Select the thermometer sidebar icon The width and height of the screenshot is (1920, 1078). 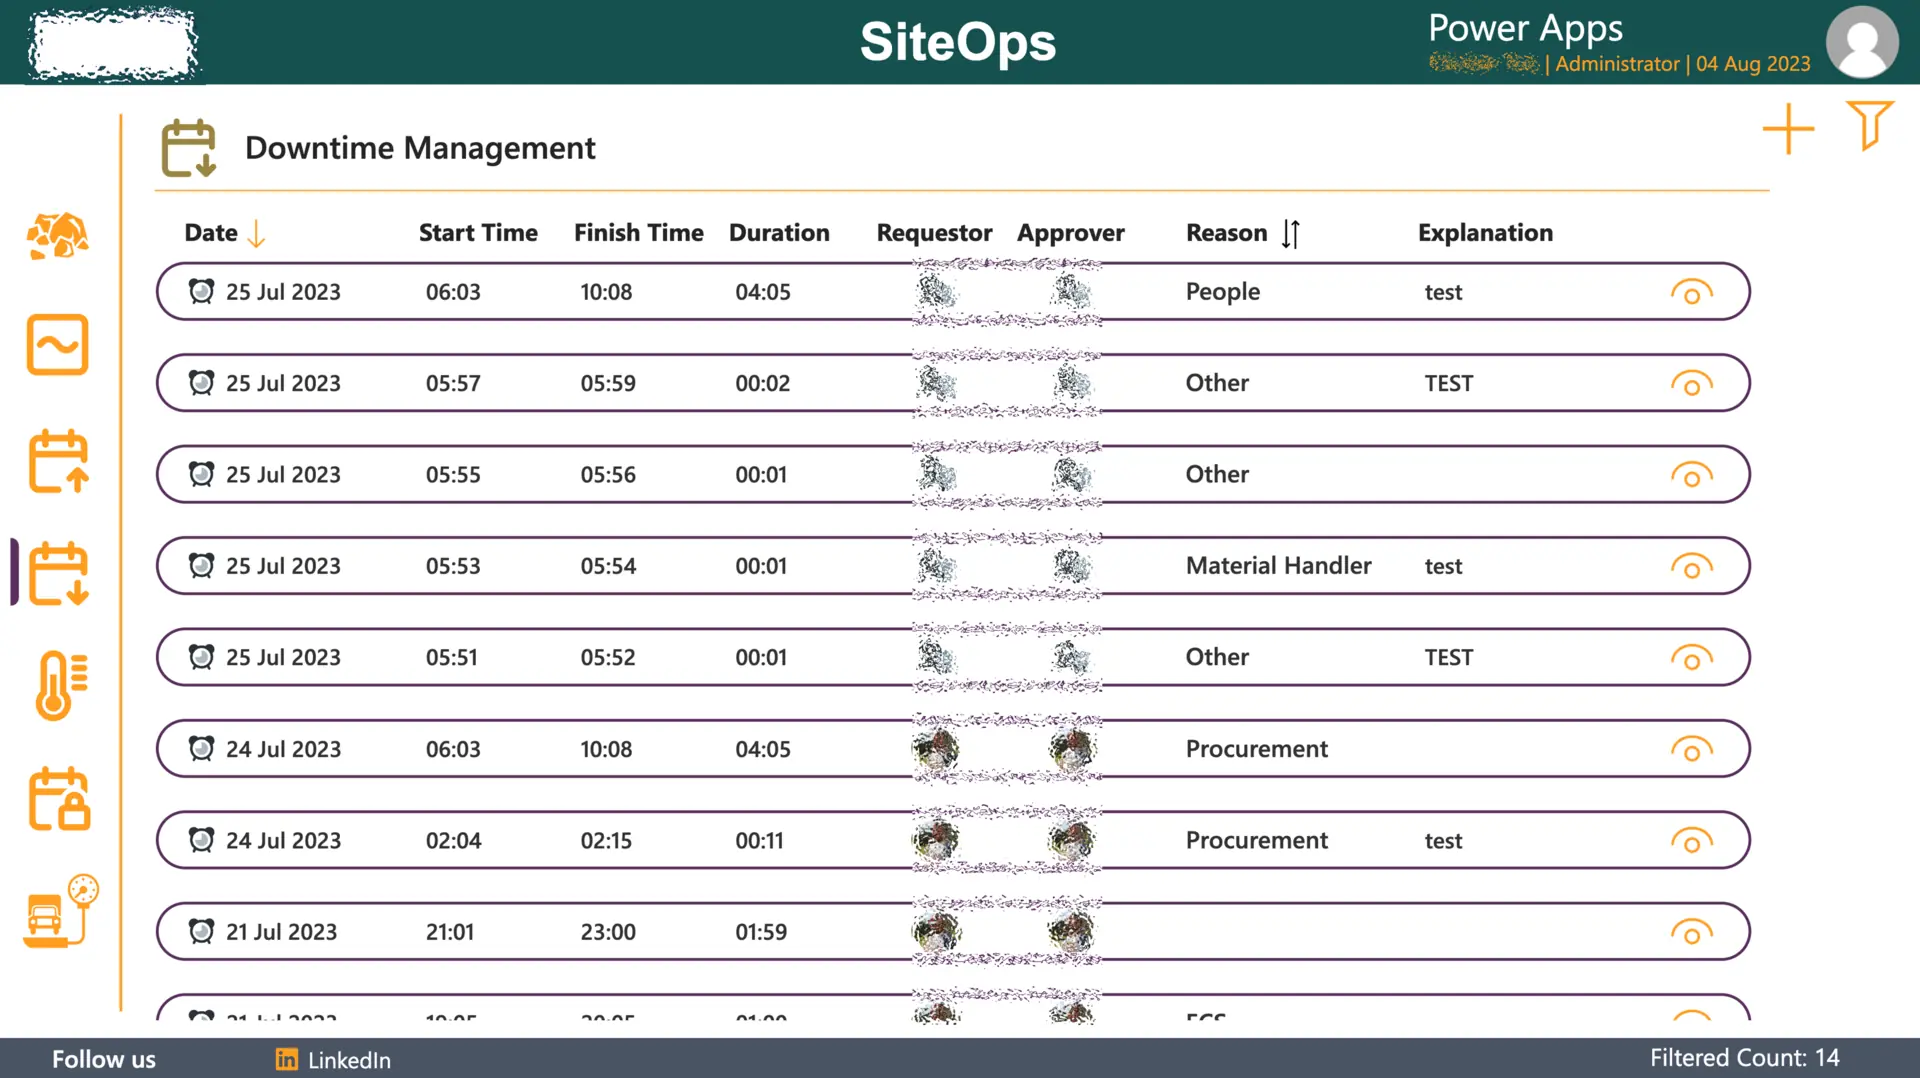click(x=60, y=685)
